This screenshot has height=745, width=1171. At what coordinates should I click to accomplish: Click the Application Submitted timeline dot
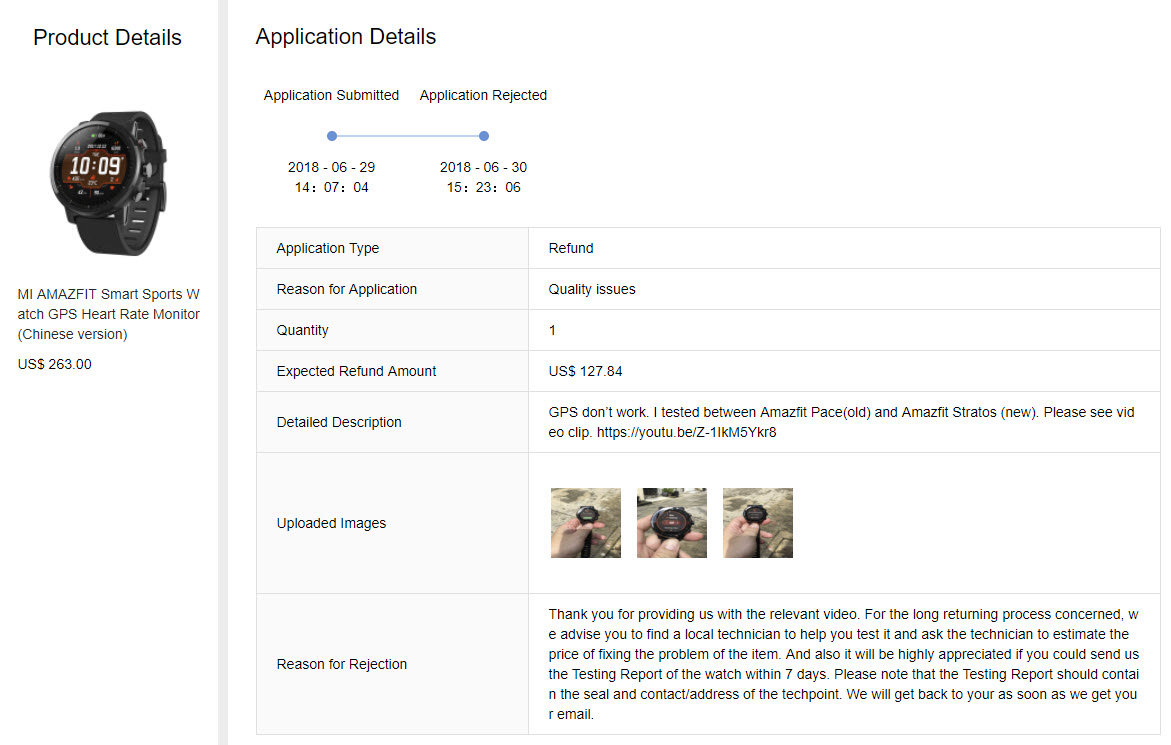[332, 136]
